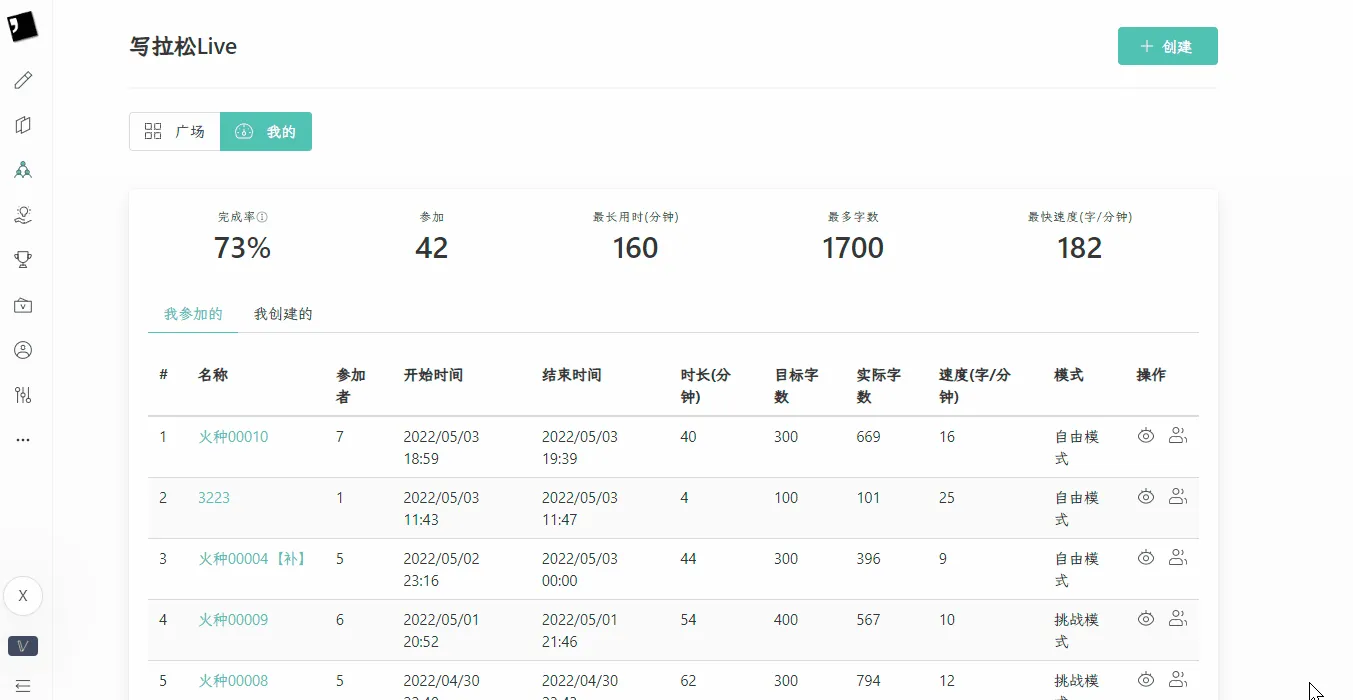Open the sliders settings icon in sidebar

(x=23, y=395)
